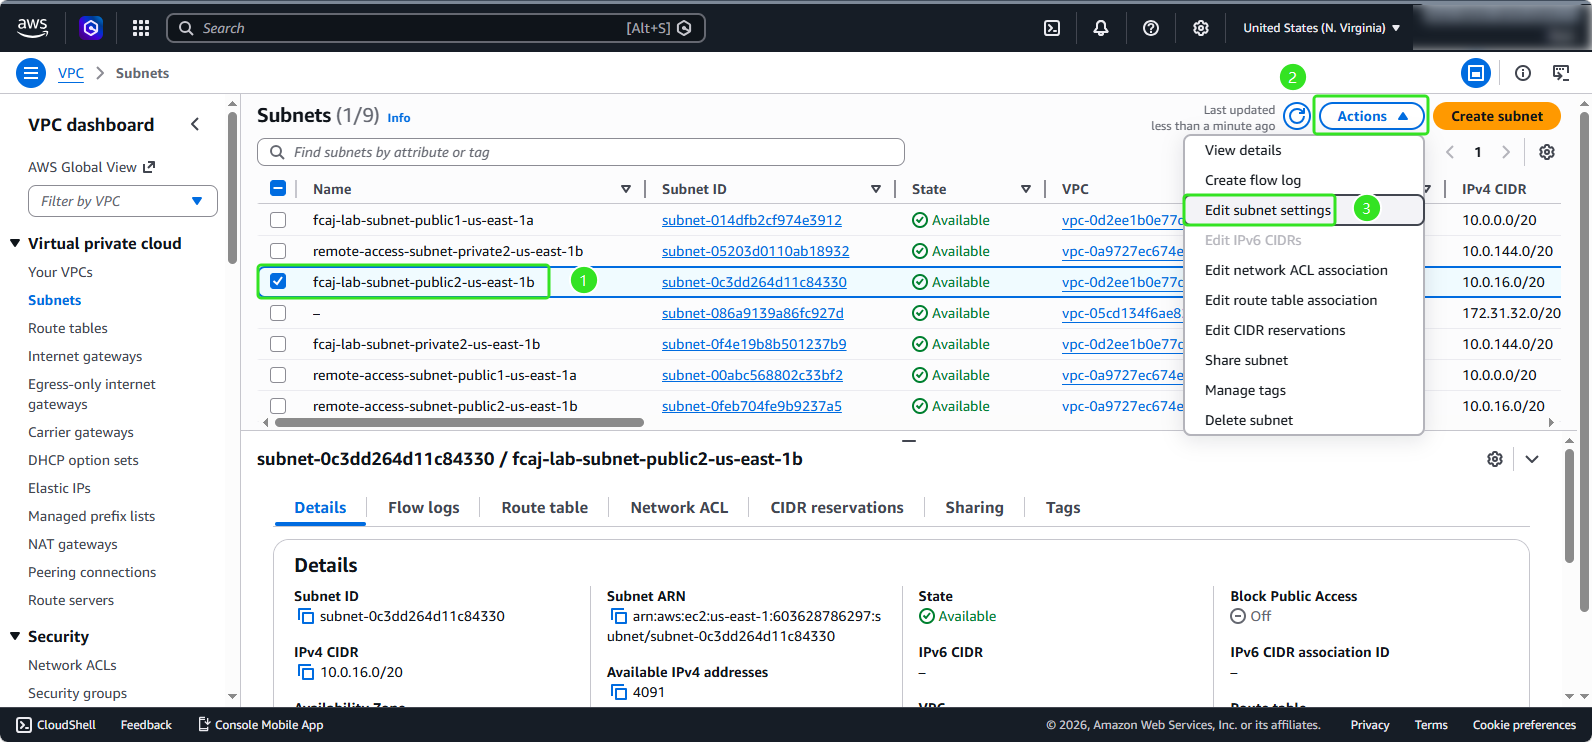Open details panel preferences gear
The height and width of the screenshot is (742, 1592).
click(x=1495, y=459)
